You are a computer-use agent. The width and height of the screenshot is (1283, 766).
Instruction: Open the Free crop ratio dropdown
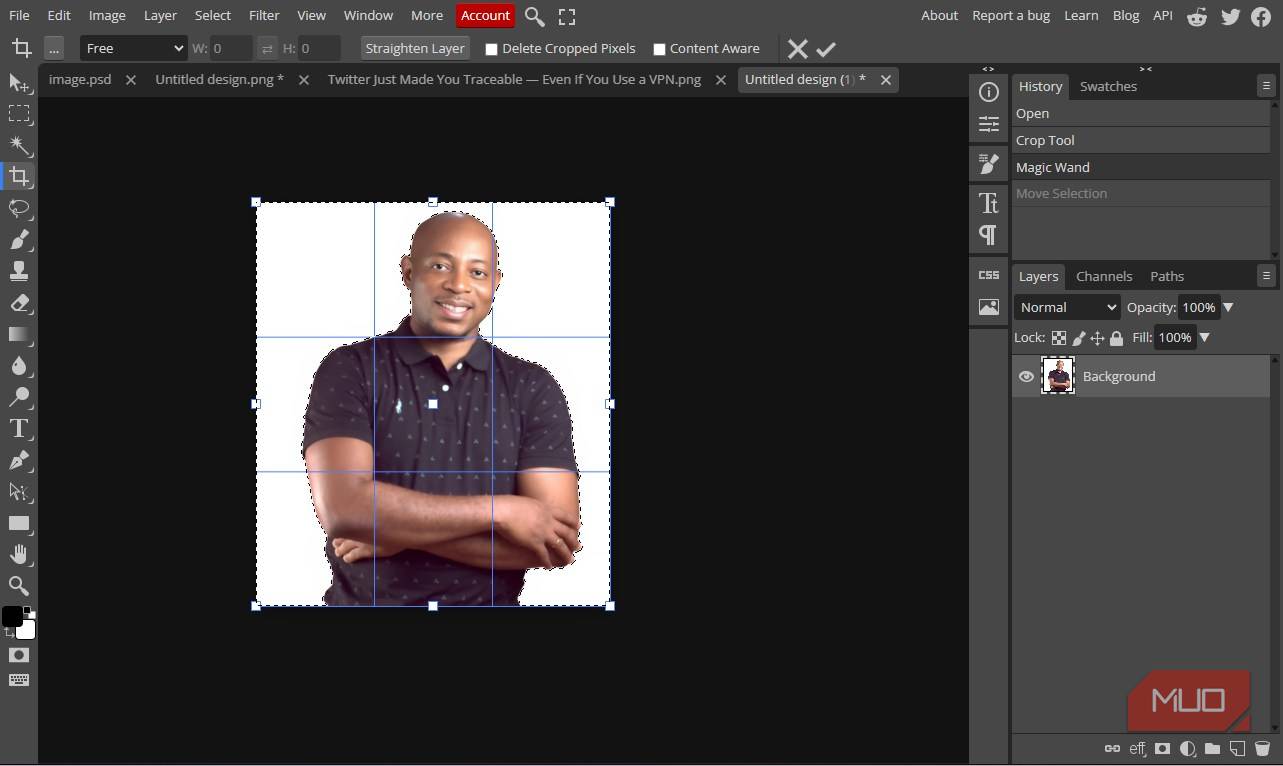point(133,48)
